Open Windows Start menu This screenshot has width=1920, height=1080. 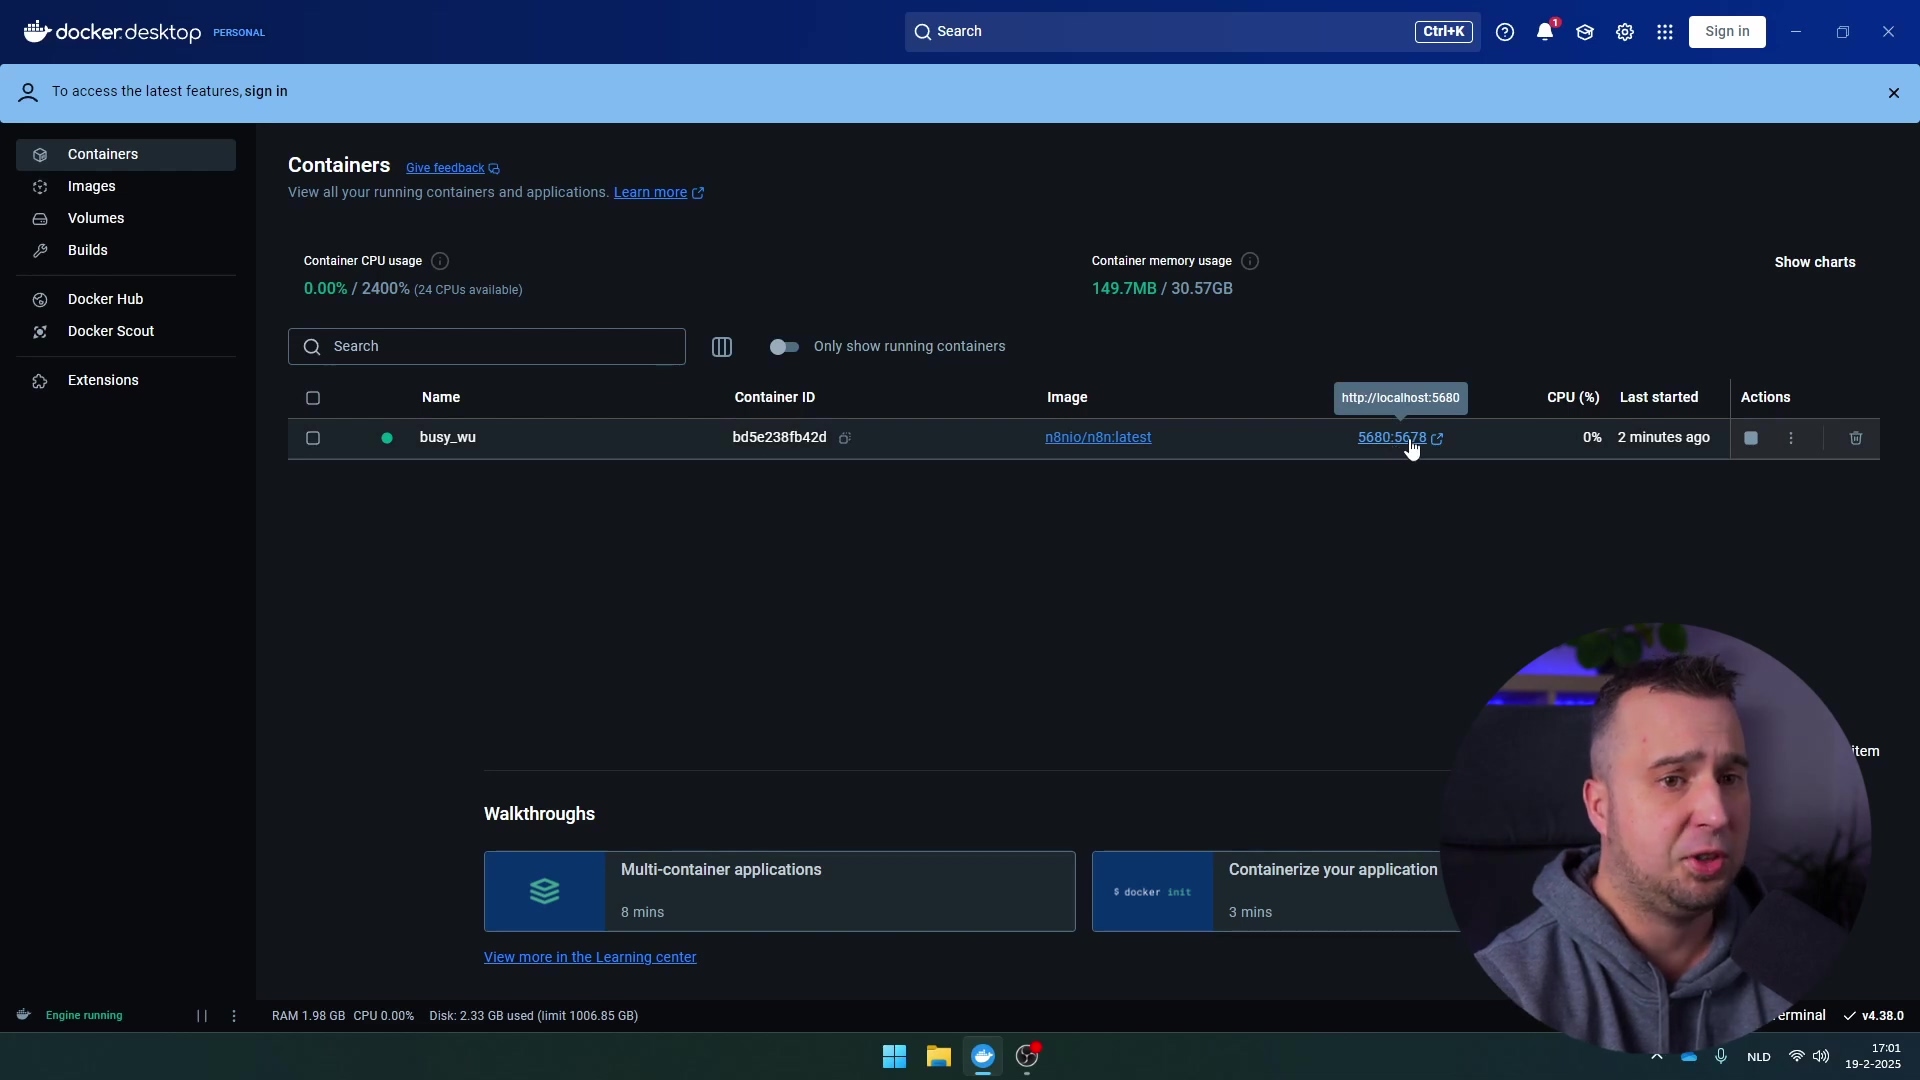point(894,1057)
